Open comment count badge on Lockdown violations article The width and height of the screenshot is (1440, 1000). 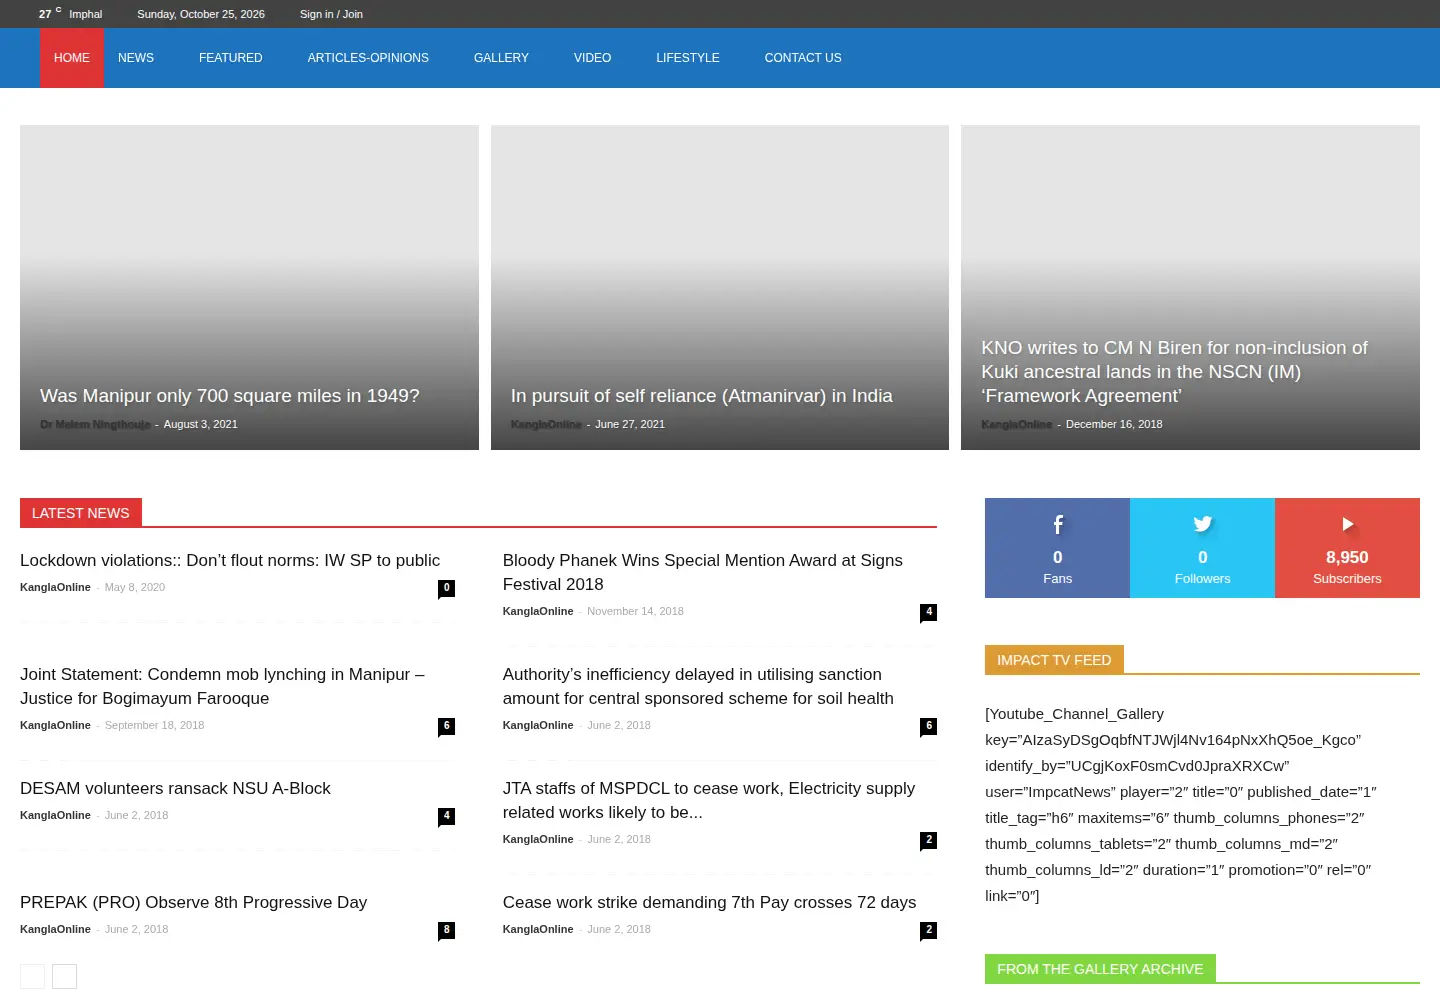[446, 588]
